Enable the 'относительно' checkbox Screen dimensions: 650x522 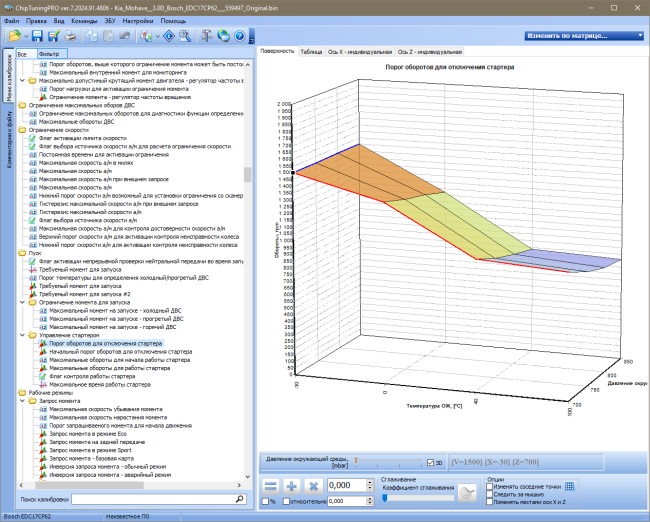click(x=286, y=501)
